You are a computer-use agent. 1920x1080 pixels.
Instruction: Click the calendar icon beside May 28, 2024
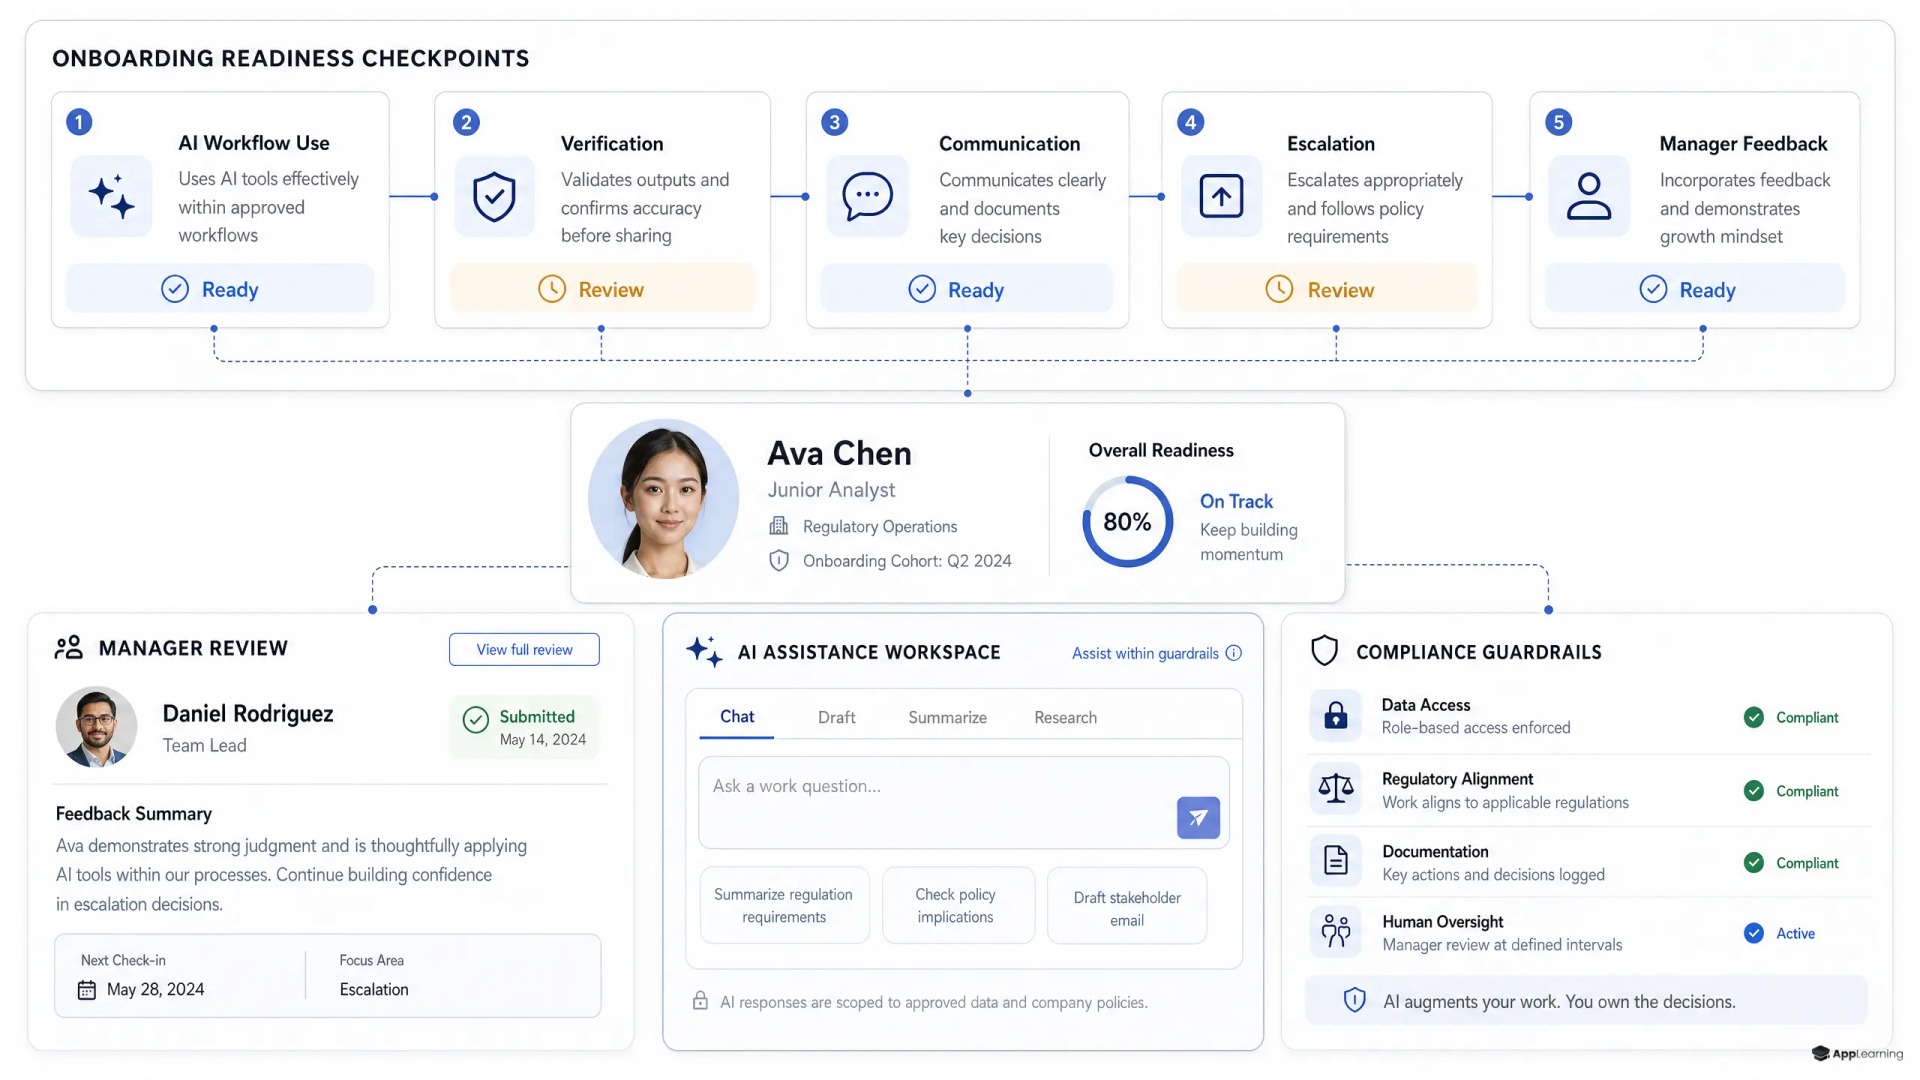pyautogui.click(x=87, y=990)
